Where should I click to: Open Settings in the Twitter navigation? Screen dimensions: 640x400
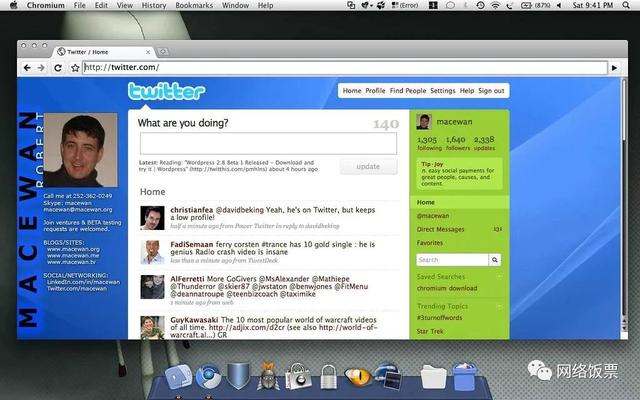tap(442, 91)
